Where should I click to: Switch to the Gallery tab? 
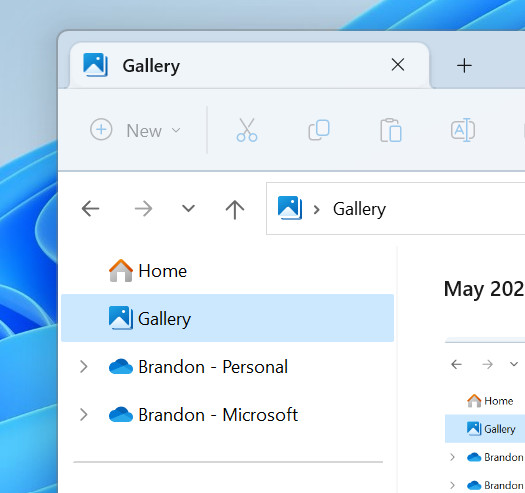(x=249, y=65)
